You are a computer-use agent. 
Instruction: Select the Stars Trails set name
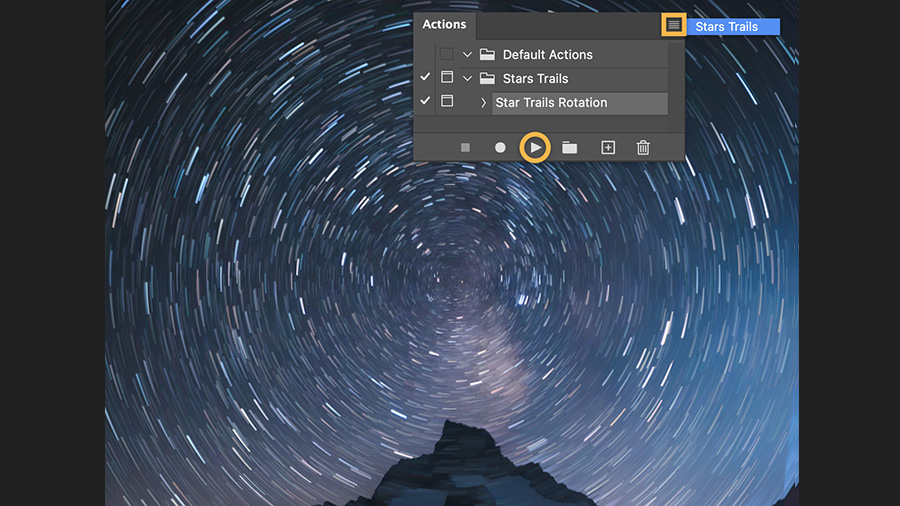point(536,79)
